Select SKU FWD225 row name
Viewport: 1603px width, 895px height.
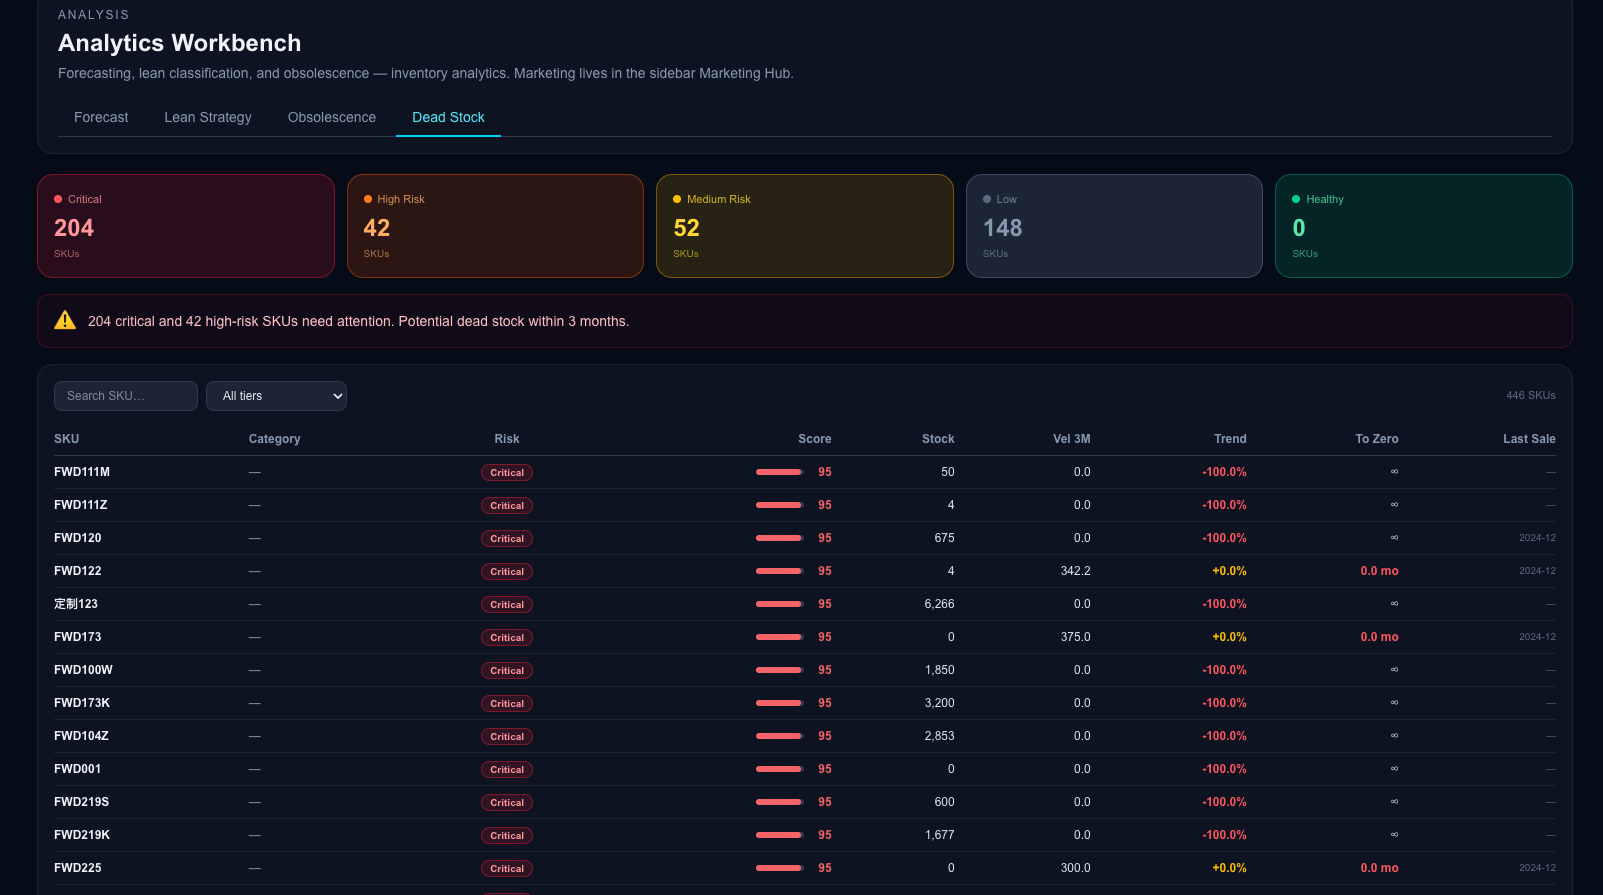[78, 868]
